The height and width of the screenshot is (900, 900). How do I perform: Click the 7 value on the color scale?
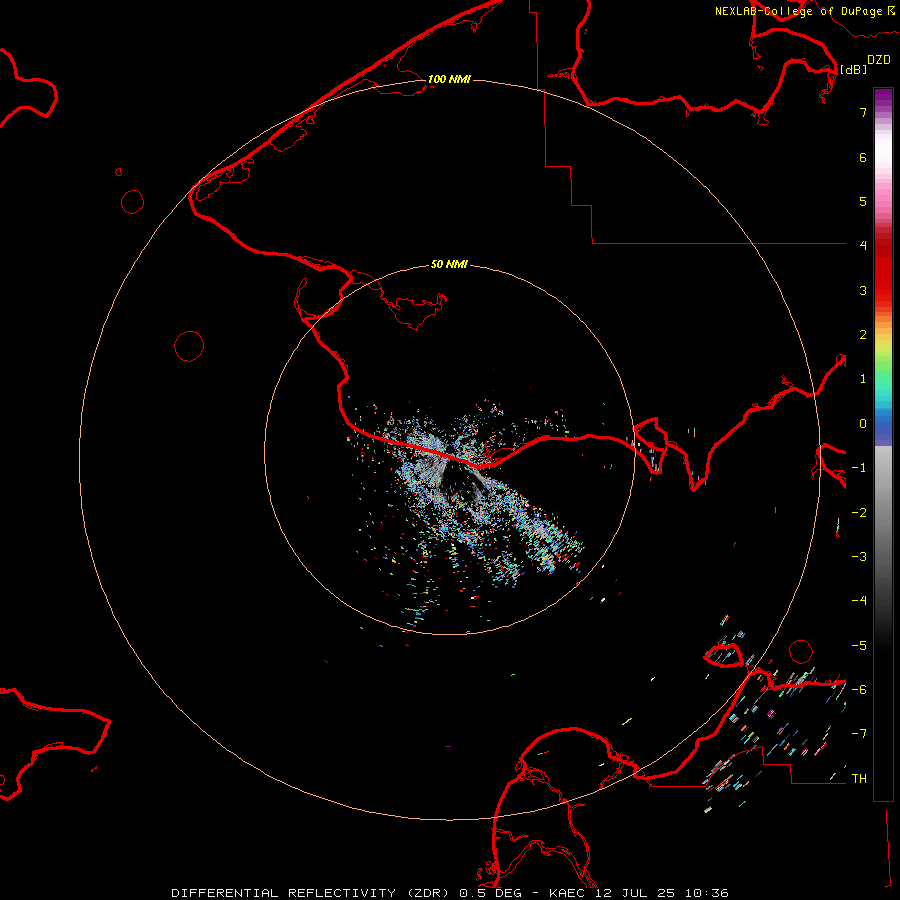pos(863,112)
